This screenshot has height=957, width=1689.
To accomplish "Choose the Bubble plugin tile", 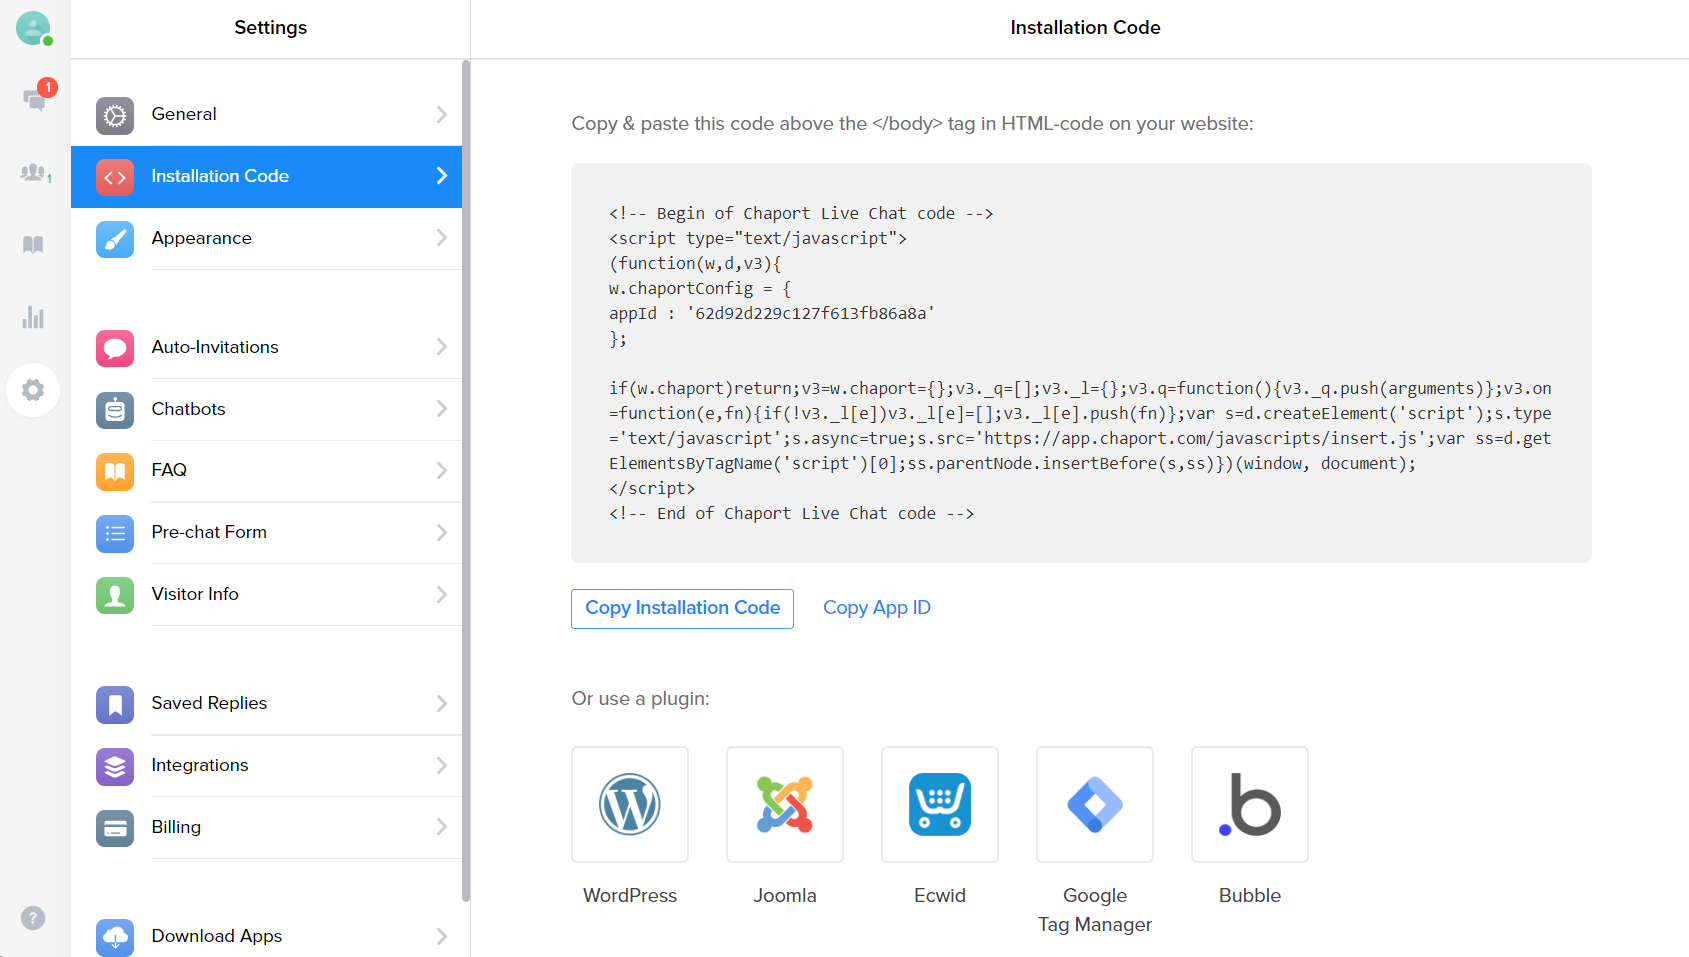I will (1250, 804).
